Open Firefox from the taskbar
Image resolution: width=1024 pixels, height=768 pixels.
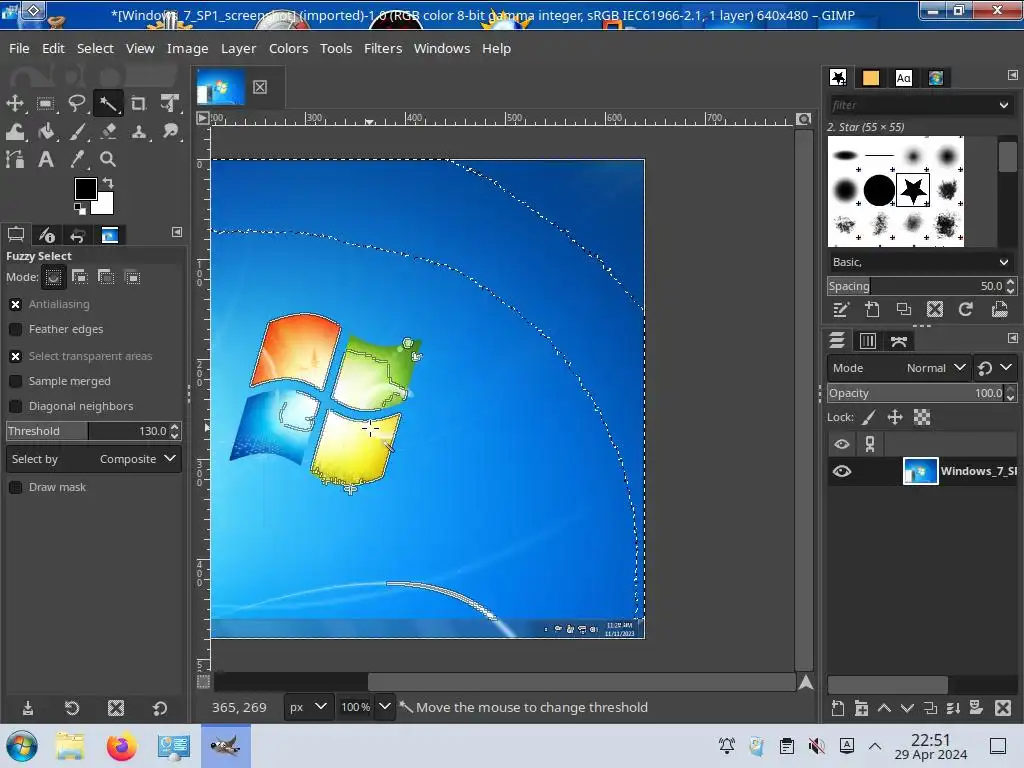(122, 746)
